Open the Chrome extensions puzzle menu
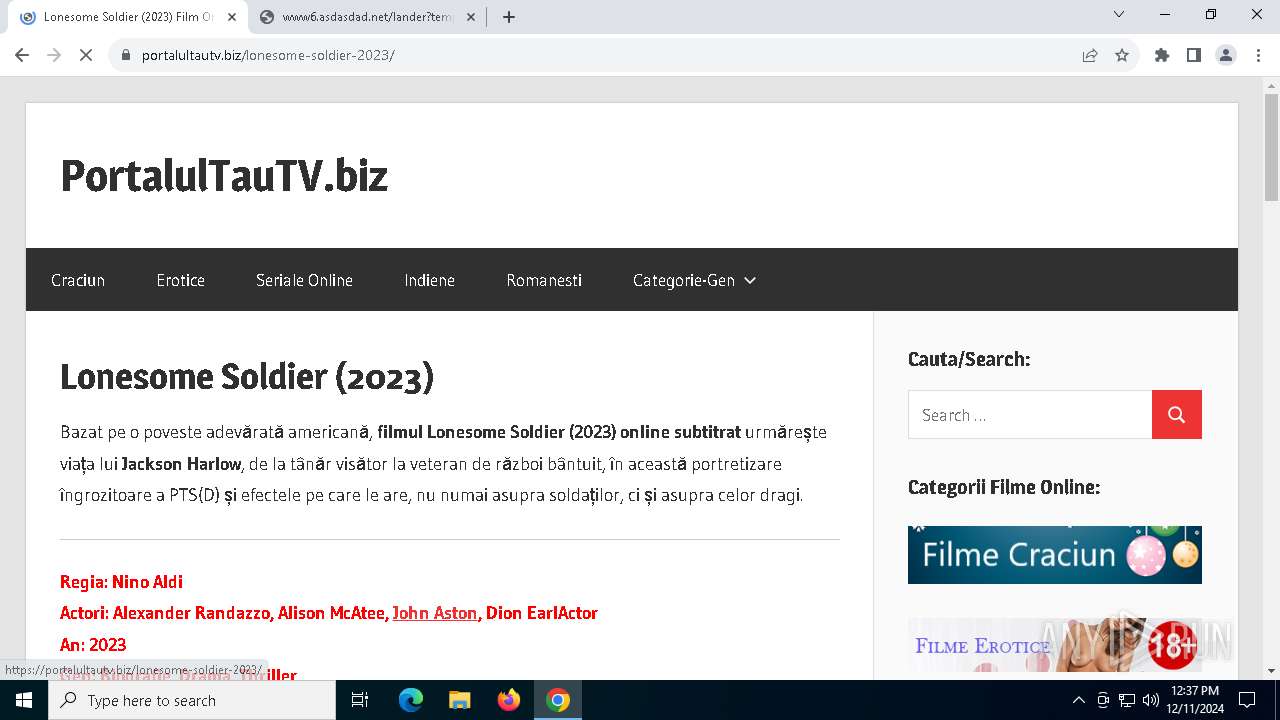Image resolution: width=1280 pixels, height=720 pixels. coord(1162,55)
